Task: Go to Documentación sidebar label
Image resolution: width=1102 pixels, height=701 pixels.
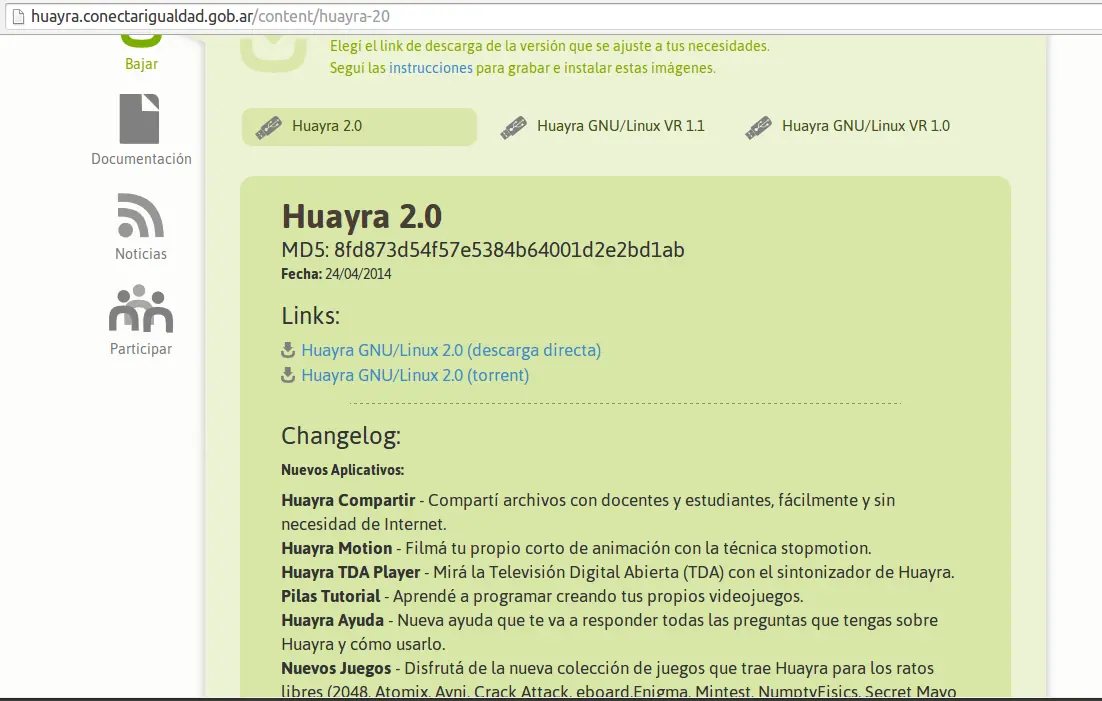Action: point(141,159)
